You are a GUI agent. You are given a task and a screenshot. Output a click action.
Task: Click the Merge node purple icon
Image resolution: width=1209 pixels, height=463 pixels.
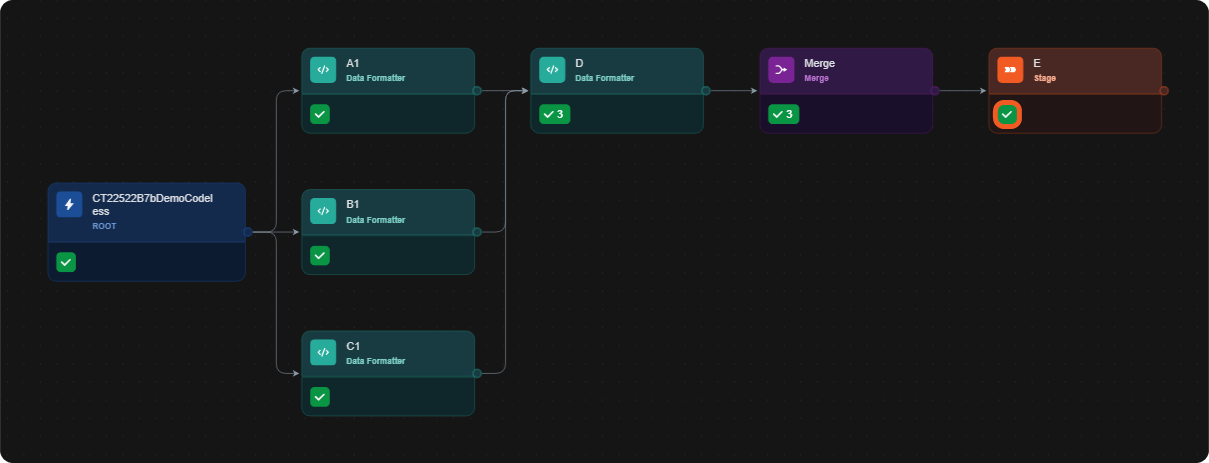click(781, 70)
